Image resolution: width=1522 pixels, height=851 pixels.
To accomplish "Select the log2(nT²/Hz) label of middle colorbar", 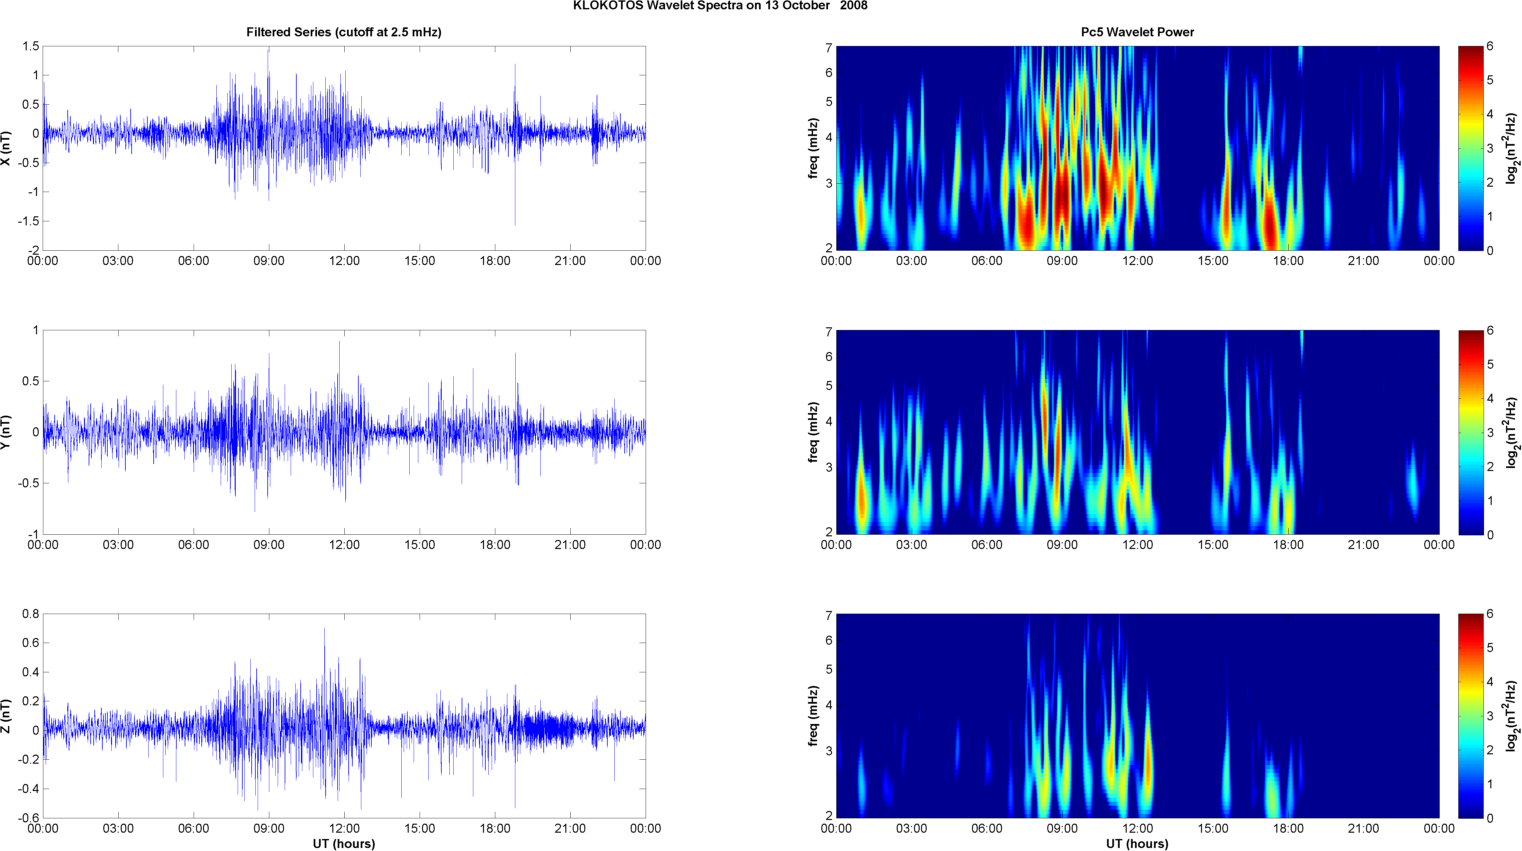I will point(1513,432).
